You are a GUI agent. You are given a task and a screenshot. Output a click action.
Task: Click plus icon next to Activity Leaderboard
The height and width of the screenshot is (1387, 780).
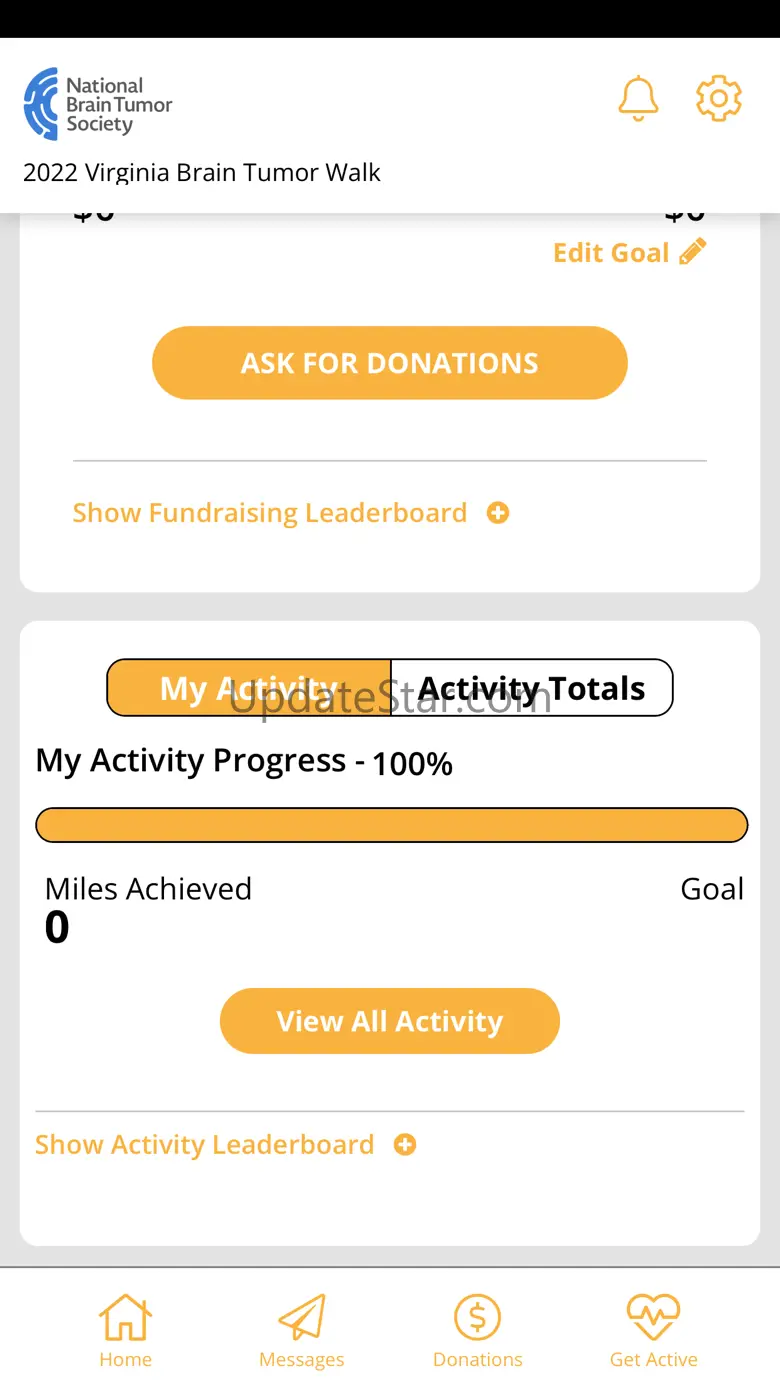coord(405,1145)
